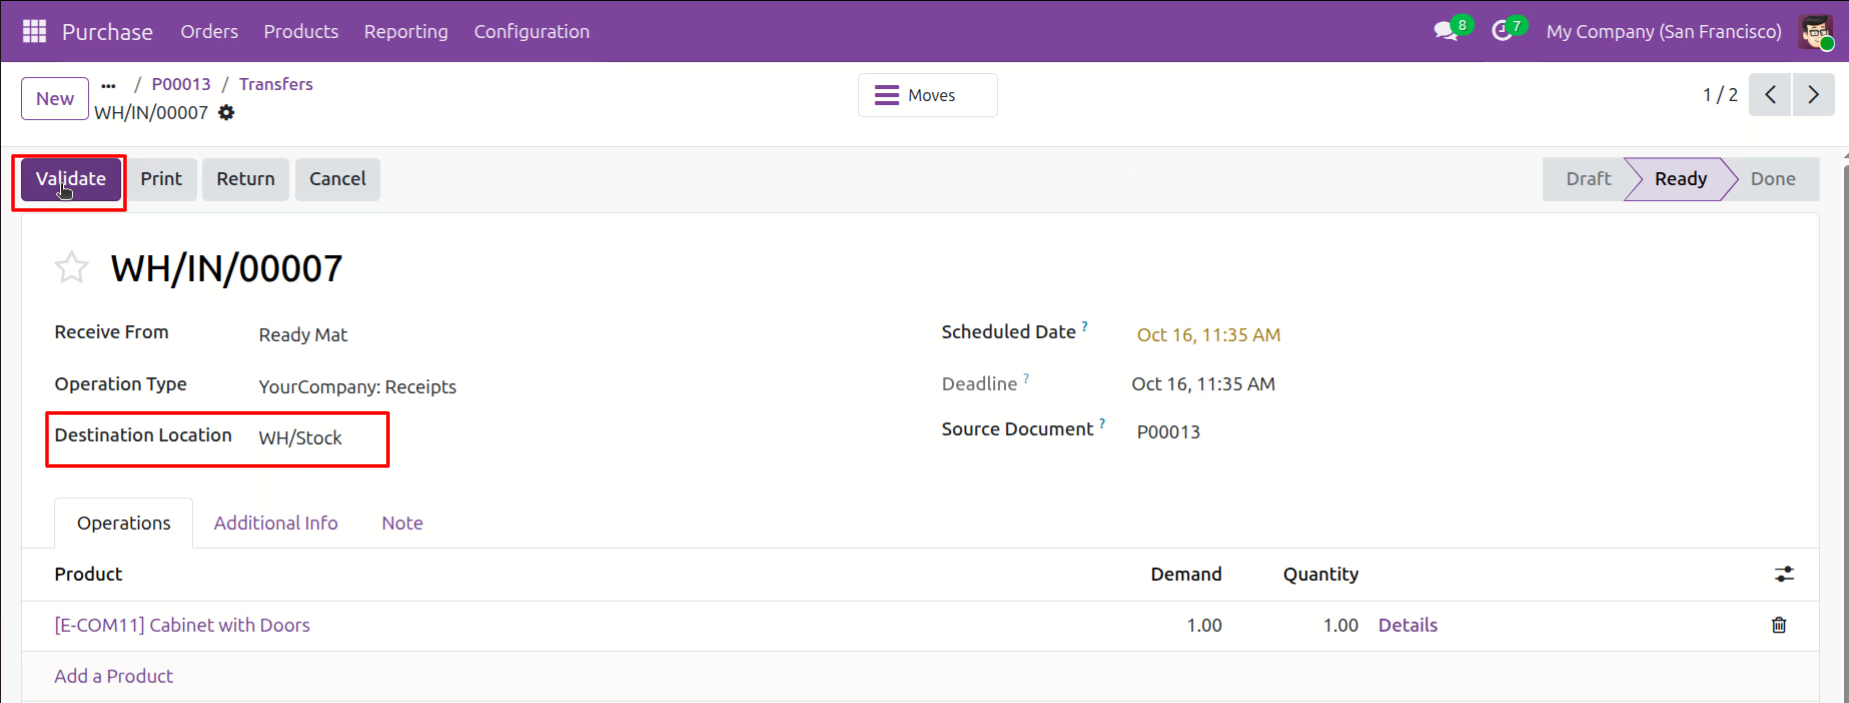Go to Transfers breadcrumb link
The image size is (1849, 703).
(x=276, y=84)
